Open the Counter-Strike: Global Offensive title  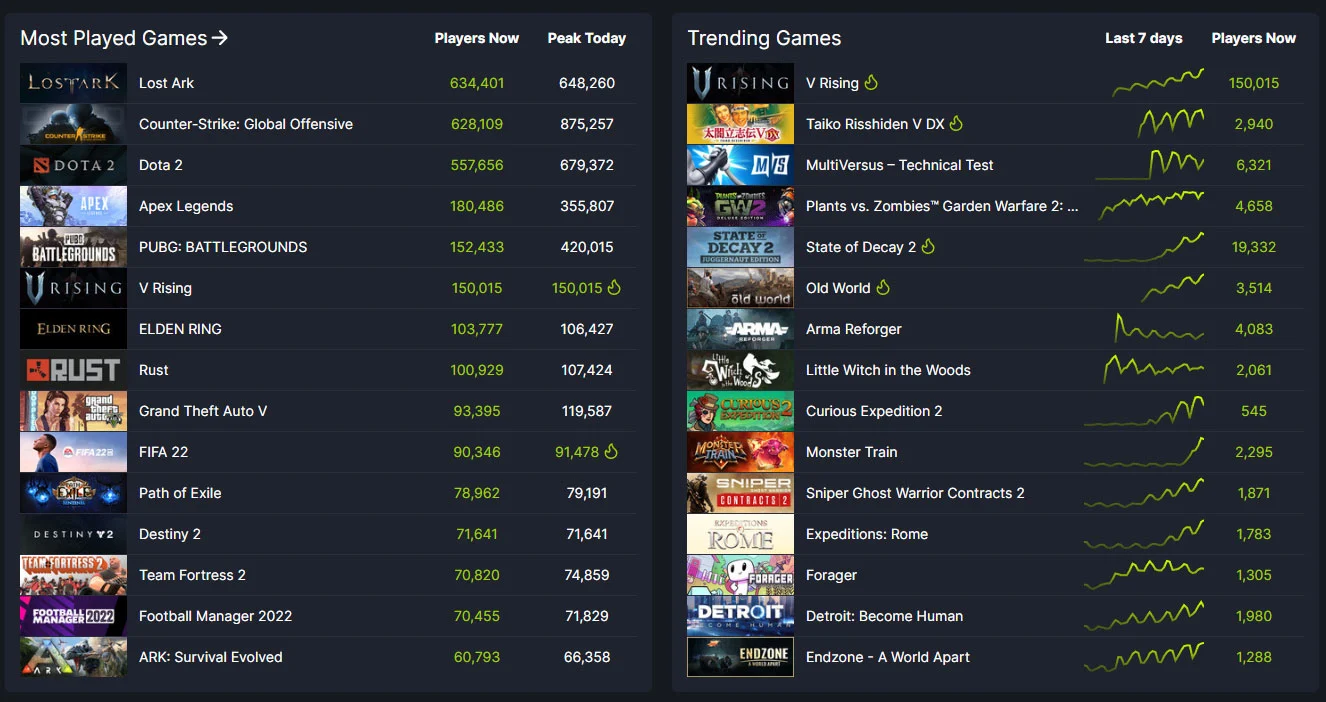point(246,124)
